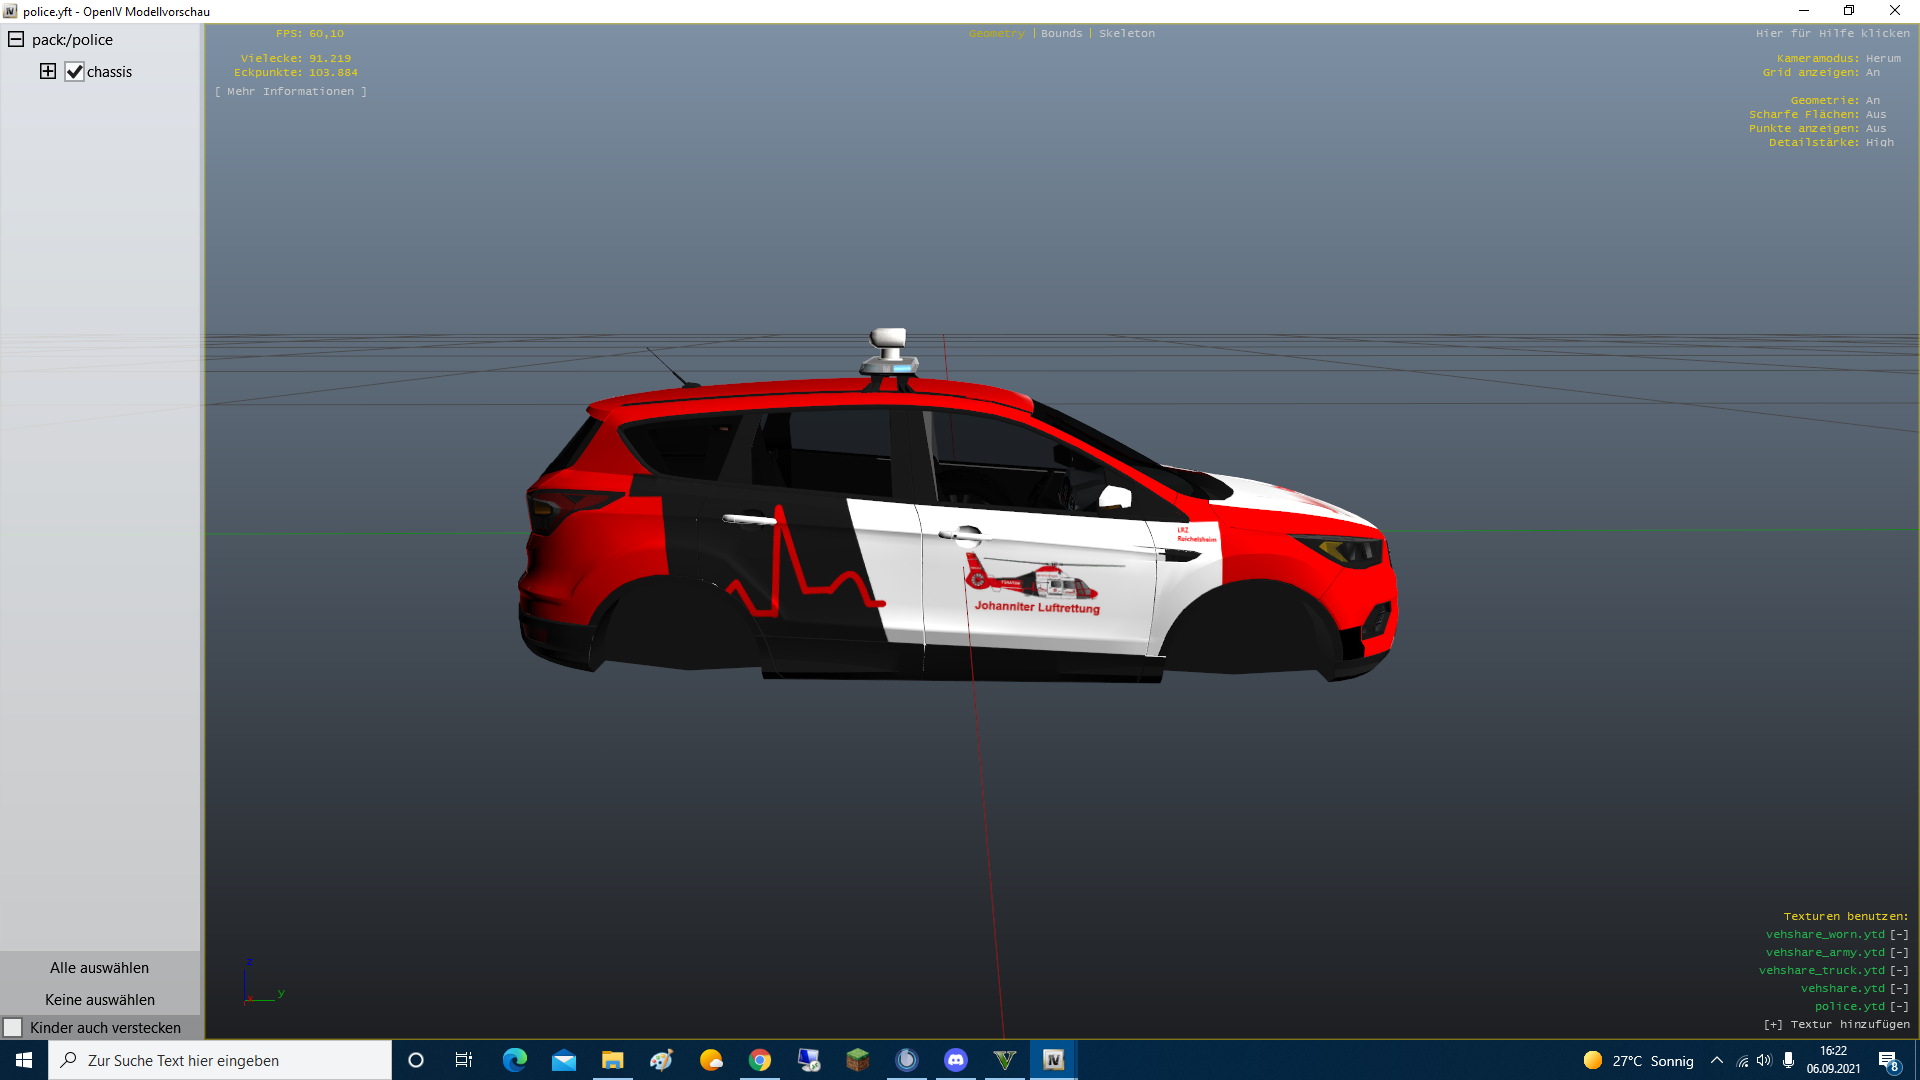Switch to the Skeleton tab

(1126, 33)
